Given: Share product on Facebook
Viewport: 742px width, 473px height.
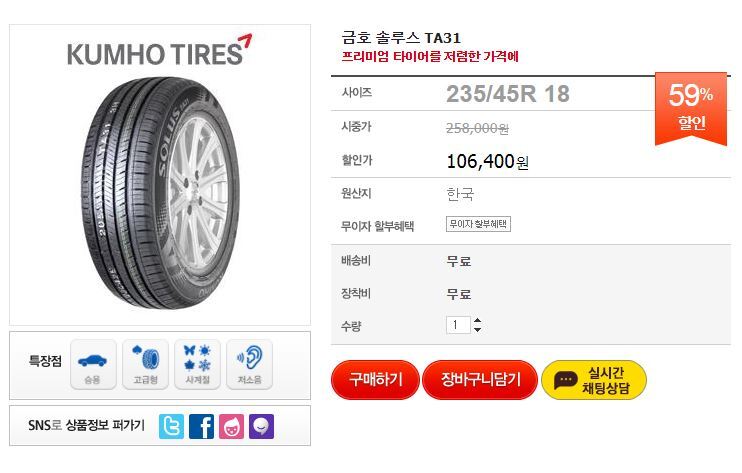Looking at the screenshot, I should 202,426.
